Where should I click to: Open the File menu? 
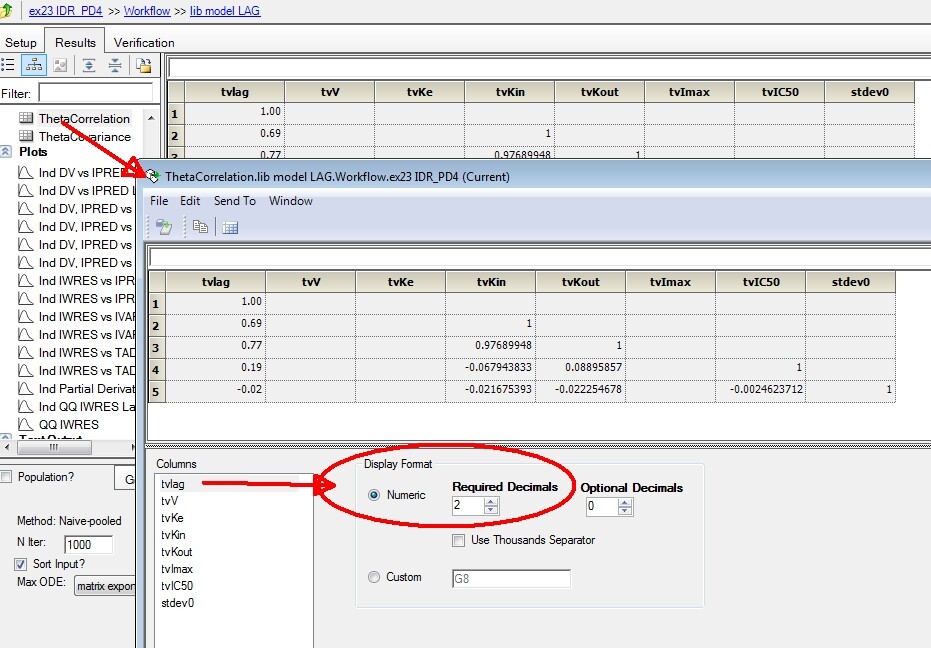(159, 201)
